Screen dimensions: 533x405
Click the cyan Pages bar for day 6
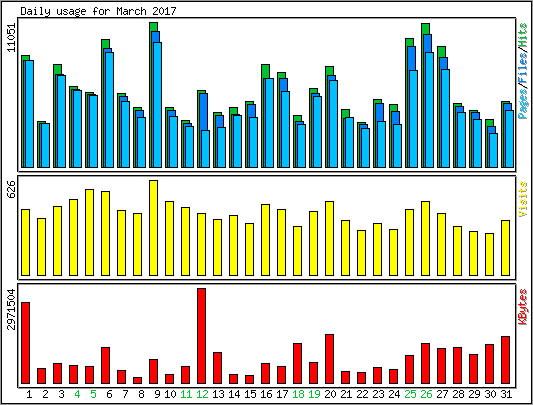[x=109, y=110]
